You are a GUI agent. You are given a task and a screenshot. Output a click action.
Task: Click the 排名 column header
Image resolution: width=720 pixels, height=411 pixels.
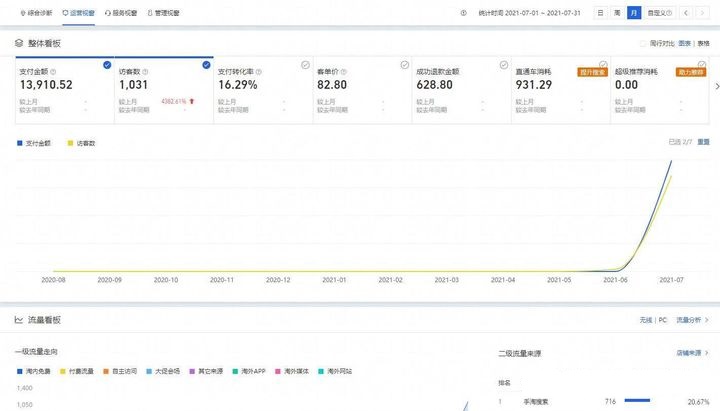pyautogui.click(x=504, y=383)
